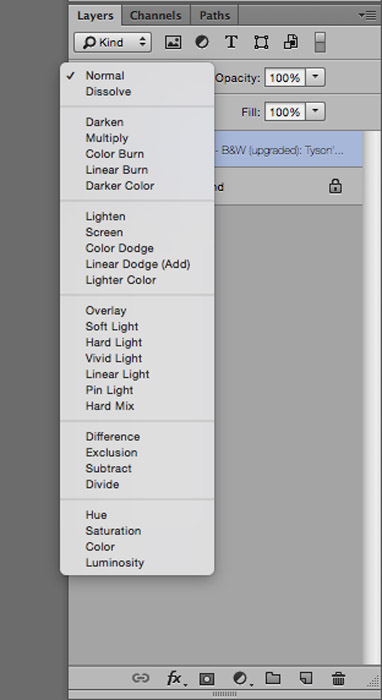Screen dimensions: 382x700
Task: Choose Multiply blend mode
Action: 107,138
